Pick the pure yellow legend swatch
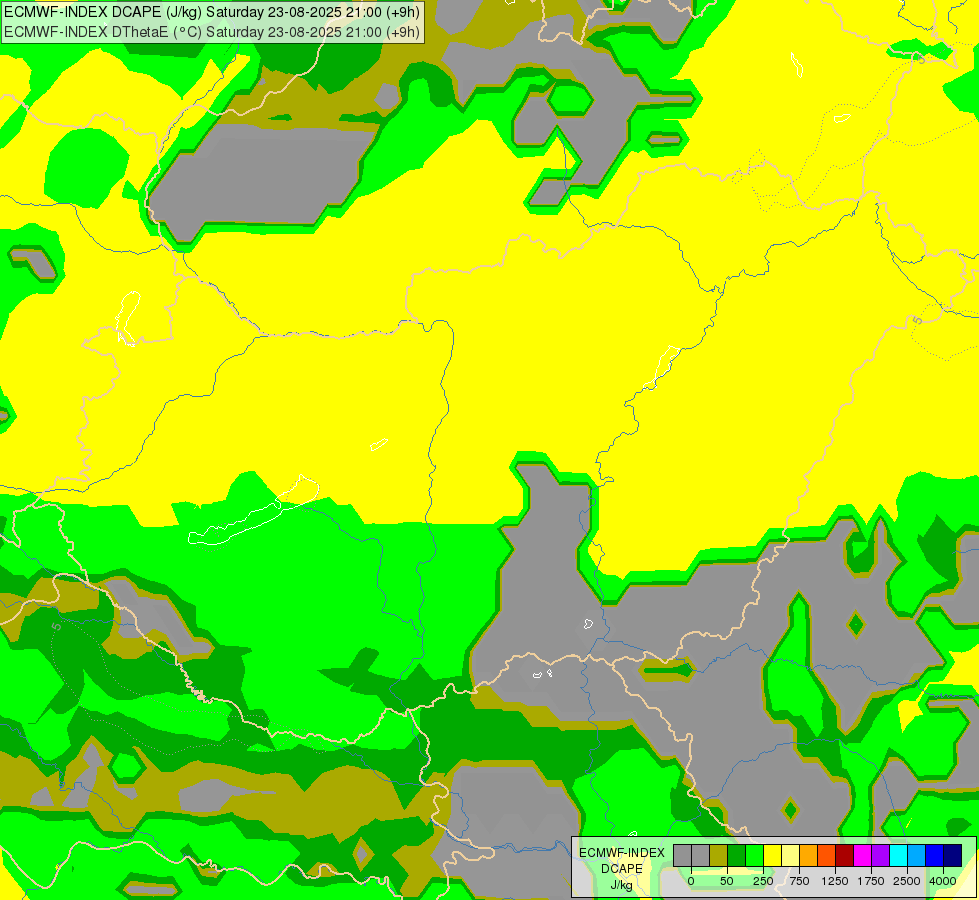 [772, 855]
